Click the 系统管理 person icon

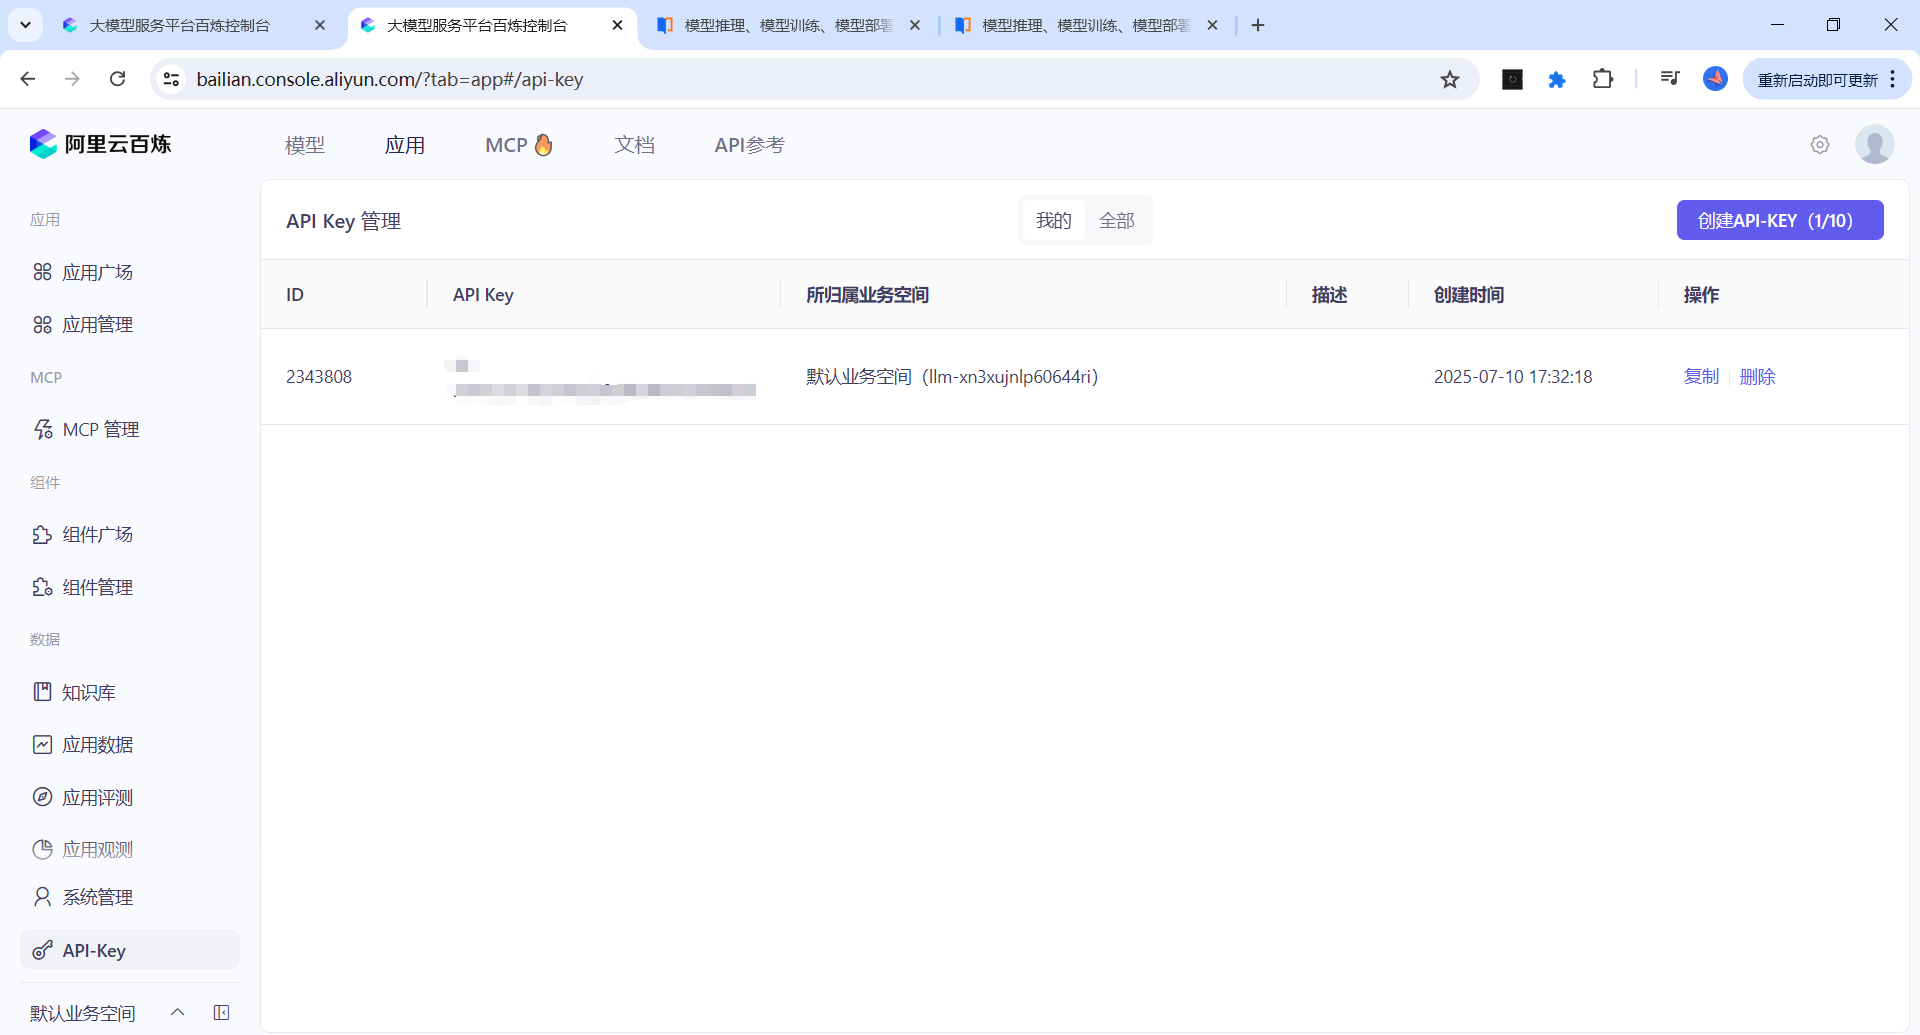(42, 897)
